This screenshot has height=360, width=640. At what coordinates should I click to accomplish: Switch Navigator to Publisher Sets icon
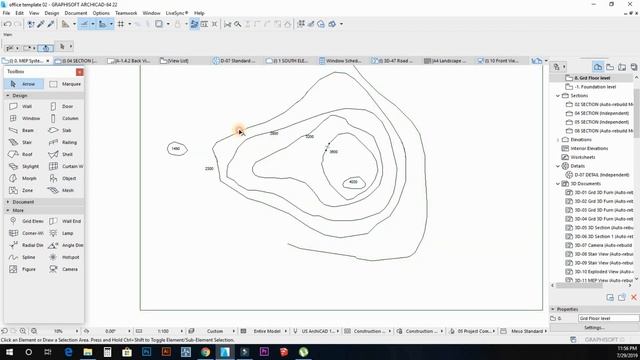pyautogui.click(x=633, y=67)
